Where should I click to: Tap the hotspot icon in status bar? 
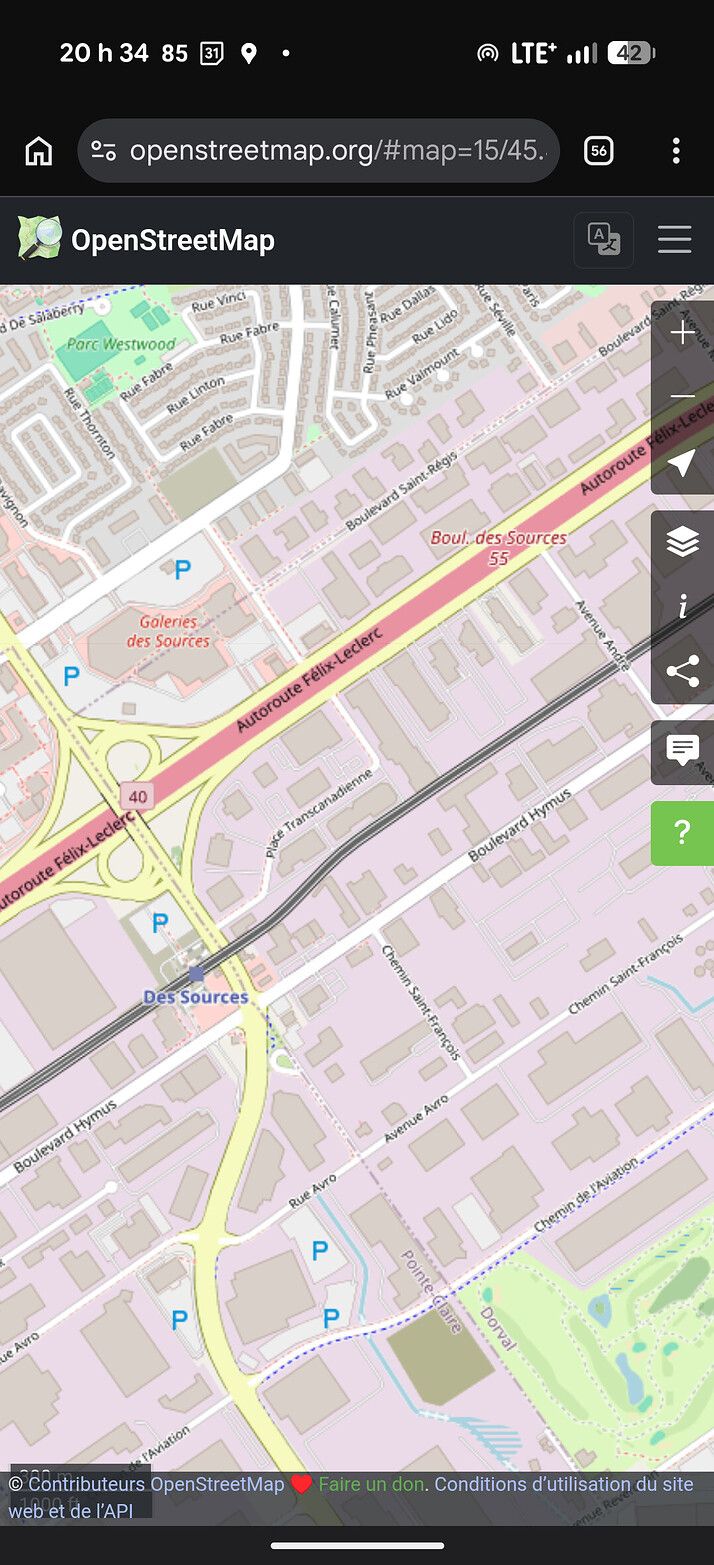(x=487, y=54)
